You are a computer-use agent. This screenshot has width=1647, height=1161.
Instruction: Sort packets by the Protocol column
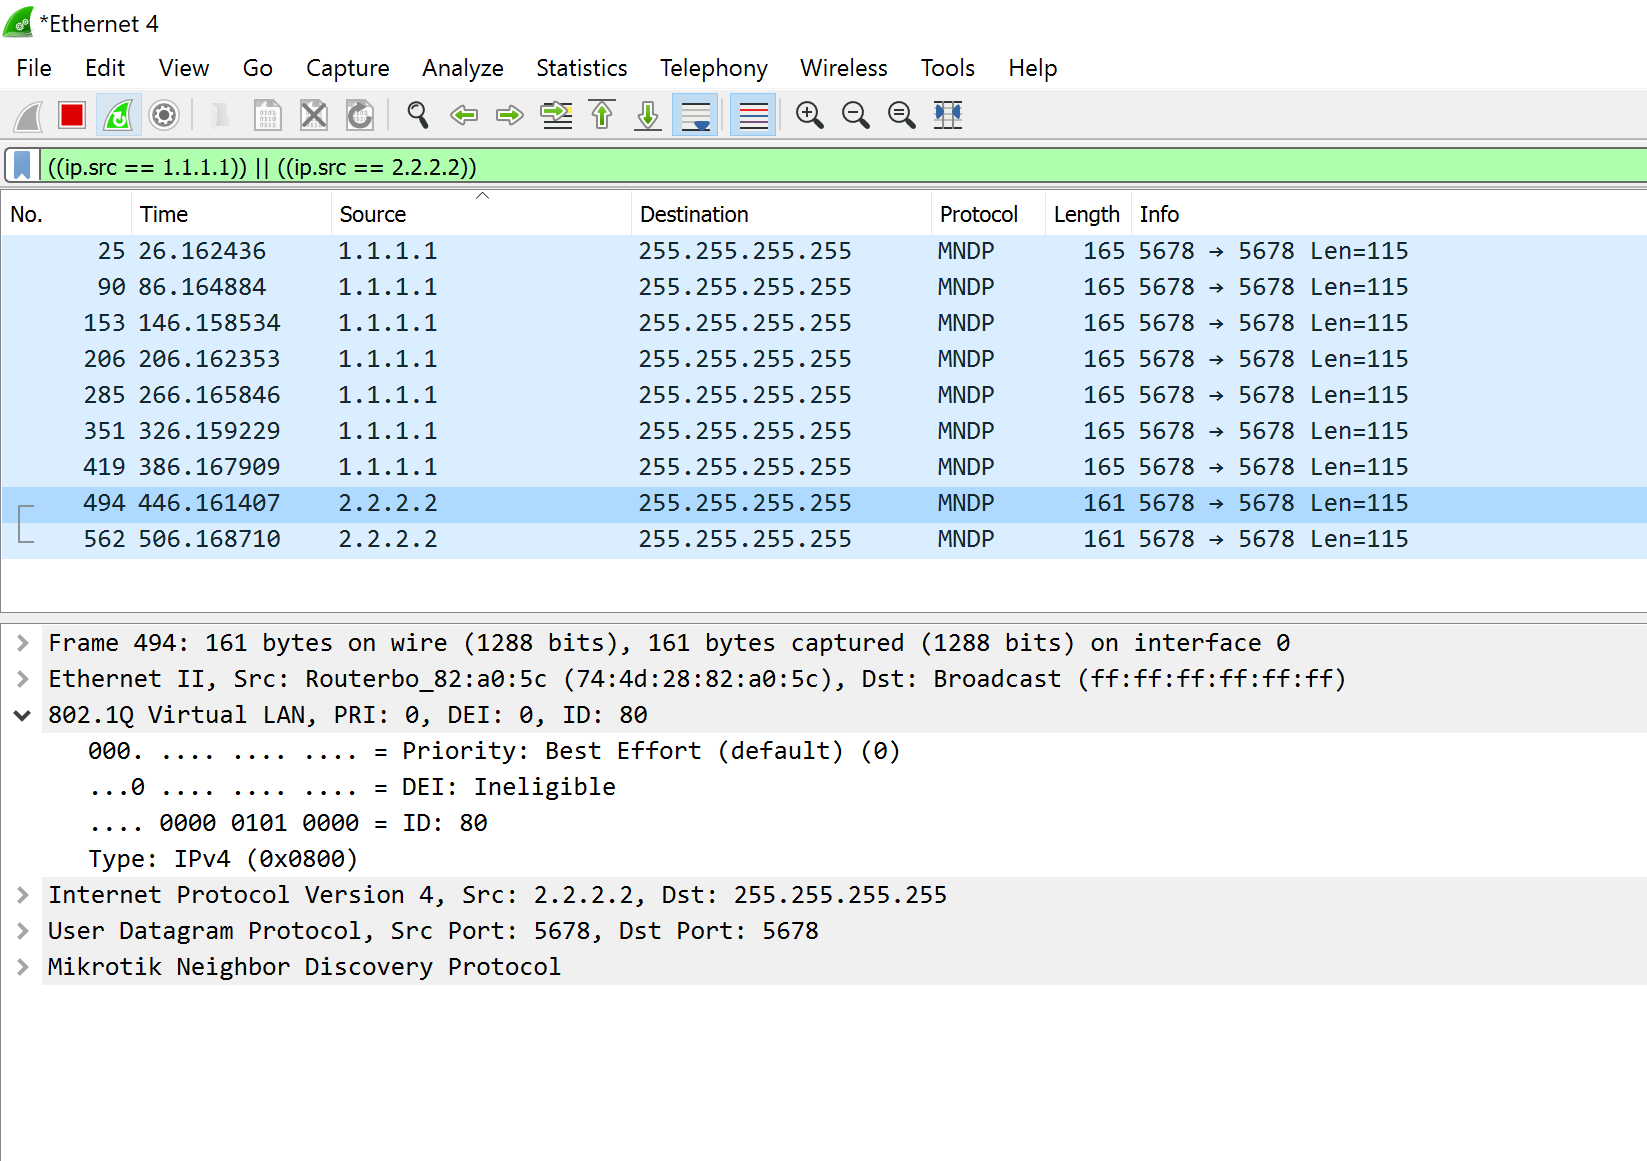tap(988, 214)
